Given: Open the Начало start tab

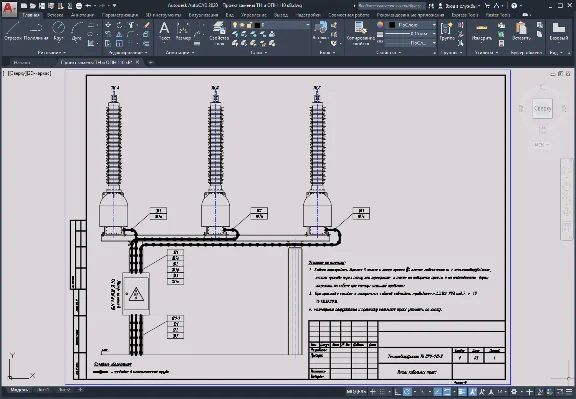Looking at the screenshot, I should [x=22, y=62].
